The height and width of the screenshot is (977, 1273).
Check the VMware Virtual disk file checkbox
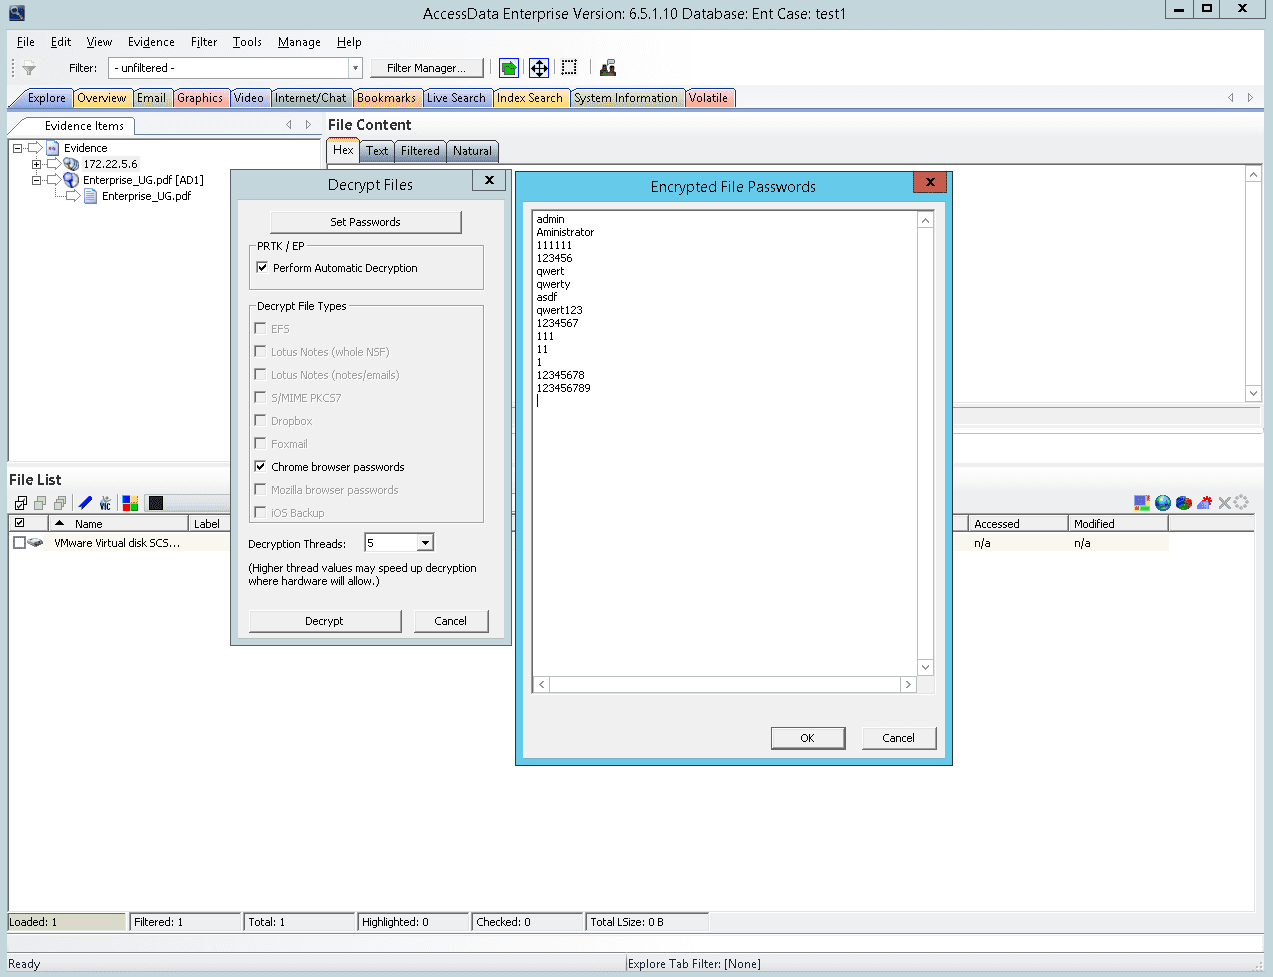(19, 543)
